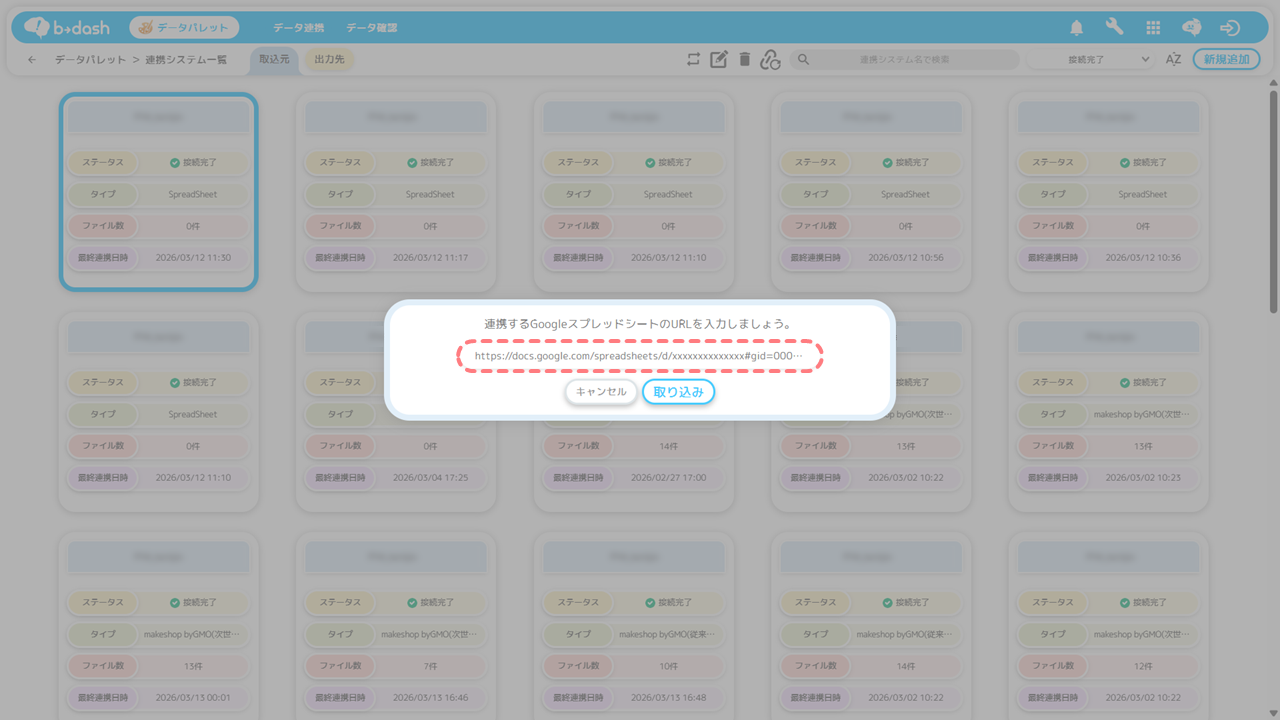Expand the 接続完了 status filter dropdown
This screenshot has height=720, width=1280.
(1091, 60)
